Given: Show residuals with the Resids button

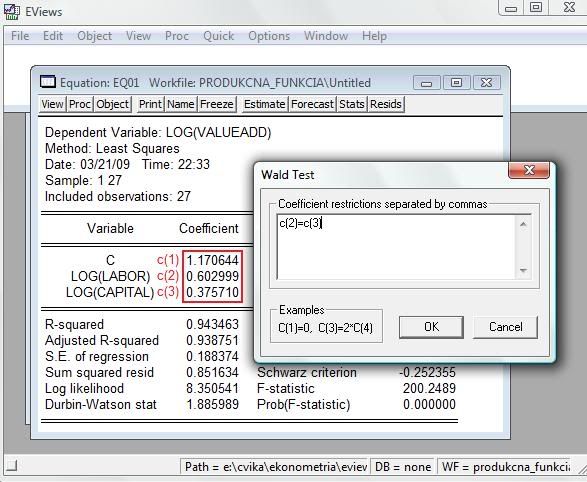Looking at the screenshot, I should click(x=386, y=104).
